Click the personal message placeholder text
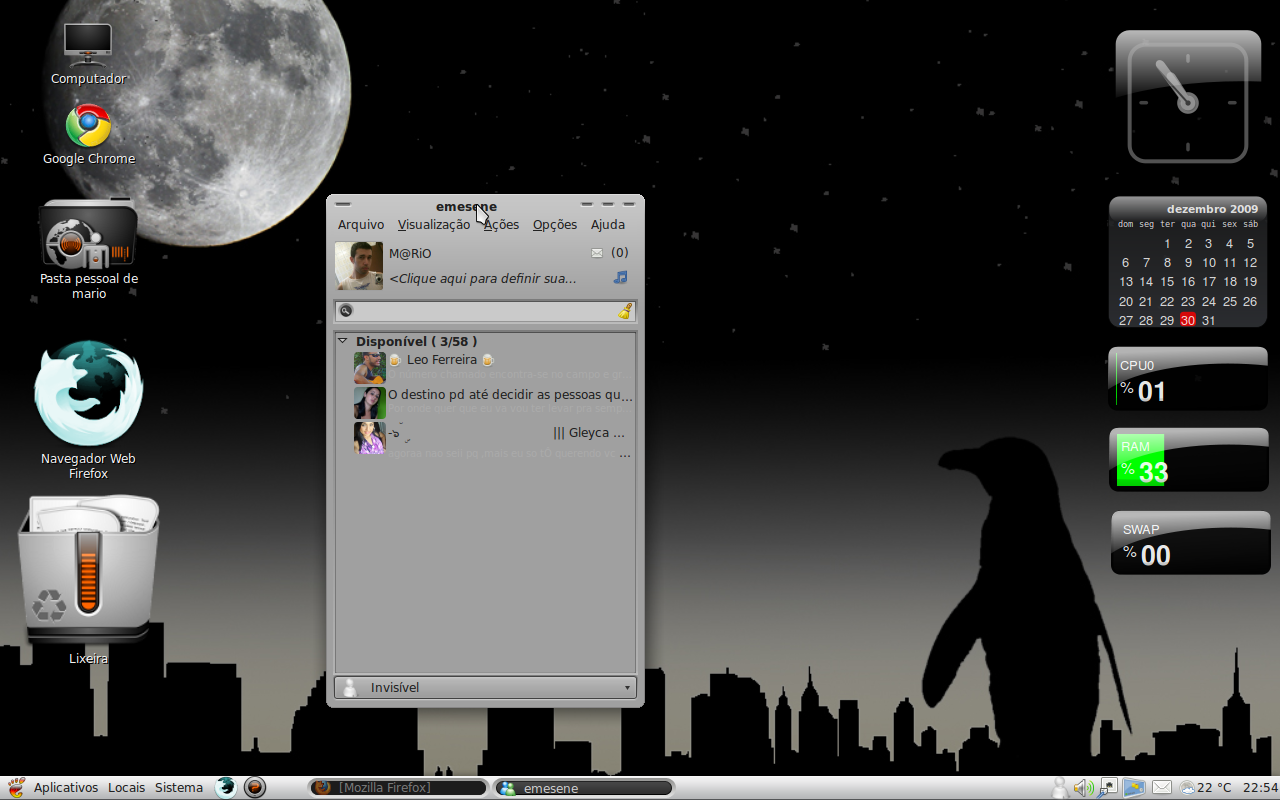The width and height of the screenshot is (1280, 800). coord(483,278)
